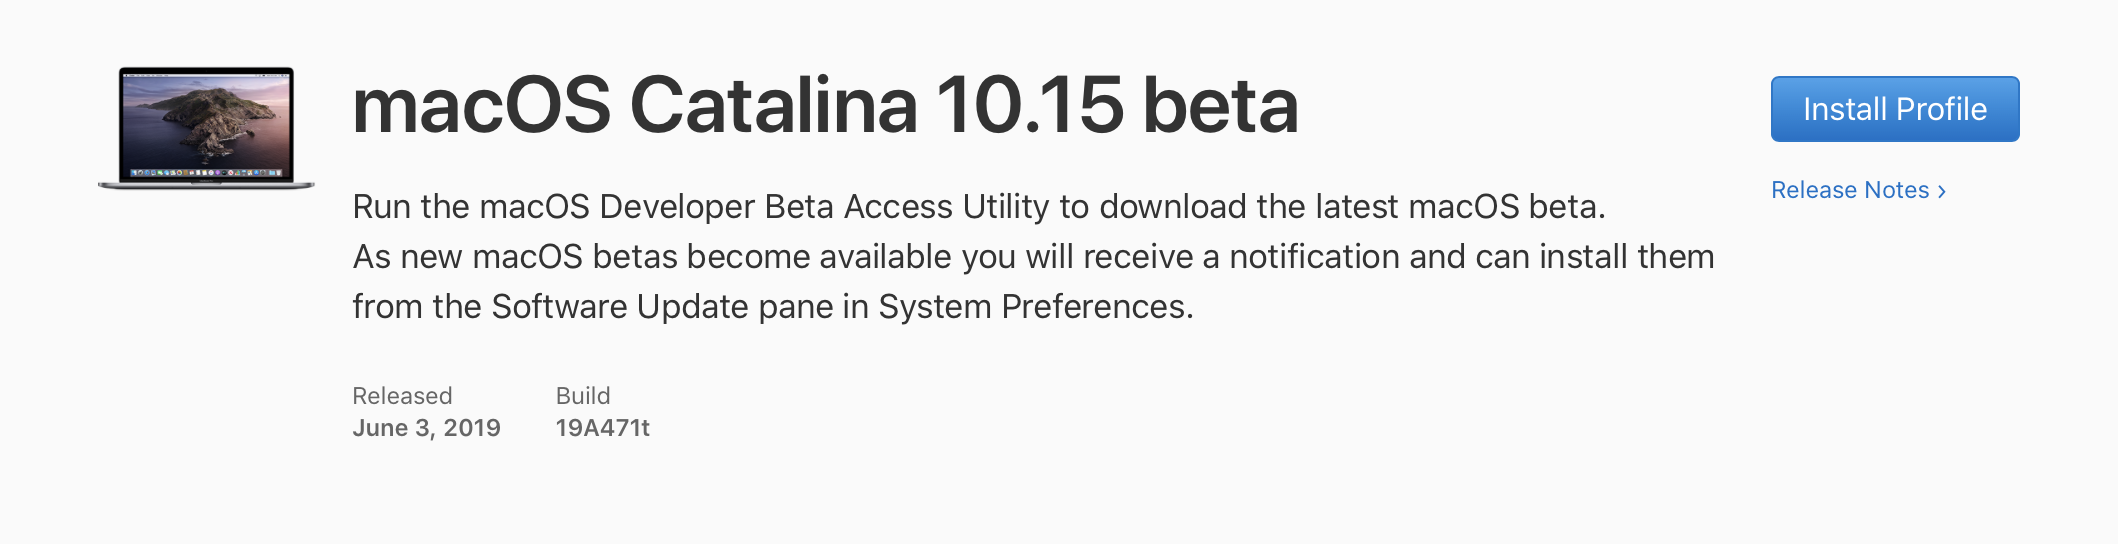Open the Release Notes link

tap(1849, 190)
